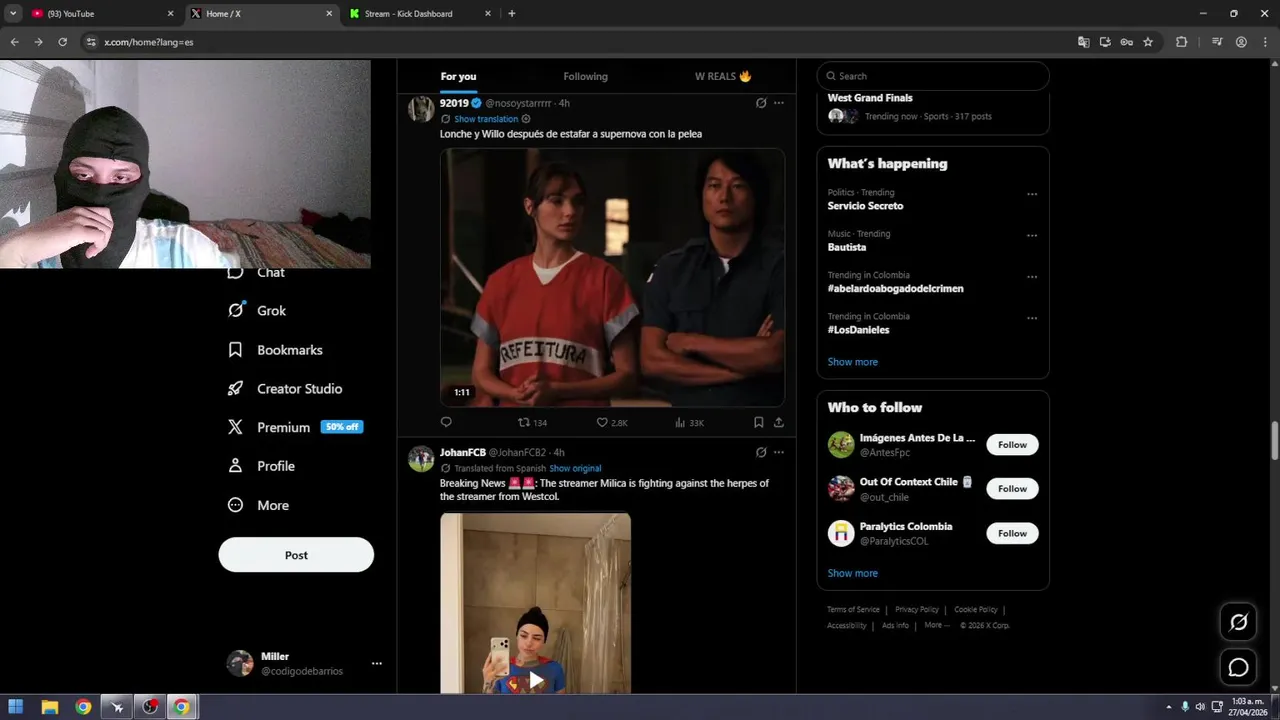Open Chrome tab search dropdown
This screenshot has width=1280, height=720.
13,14
